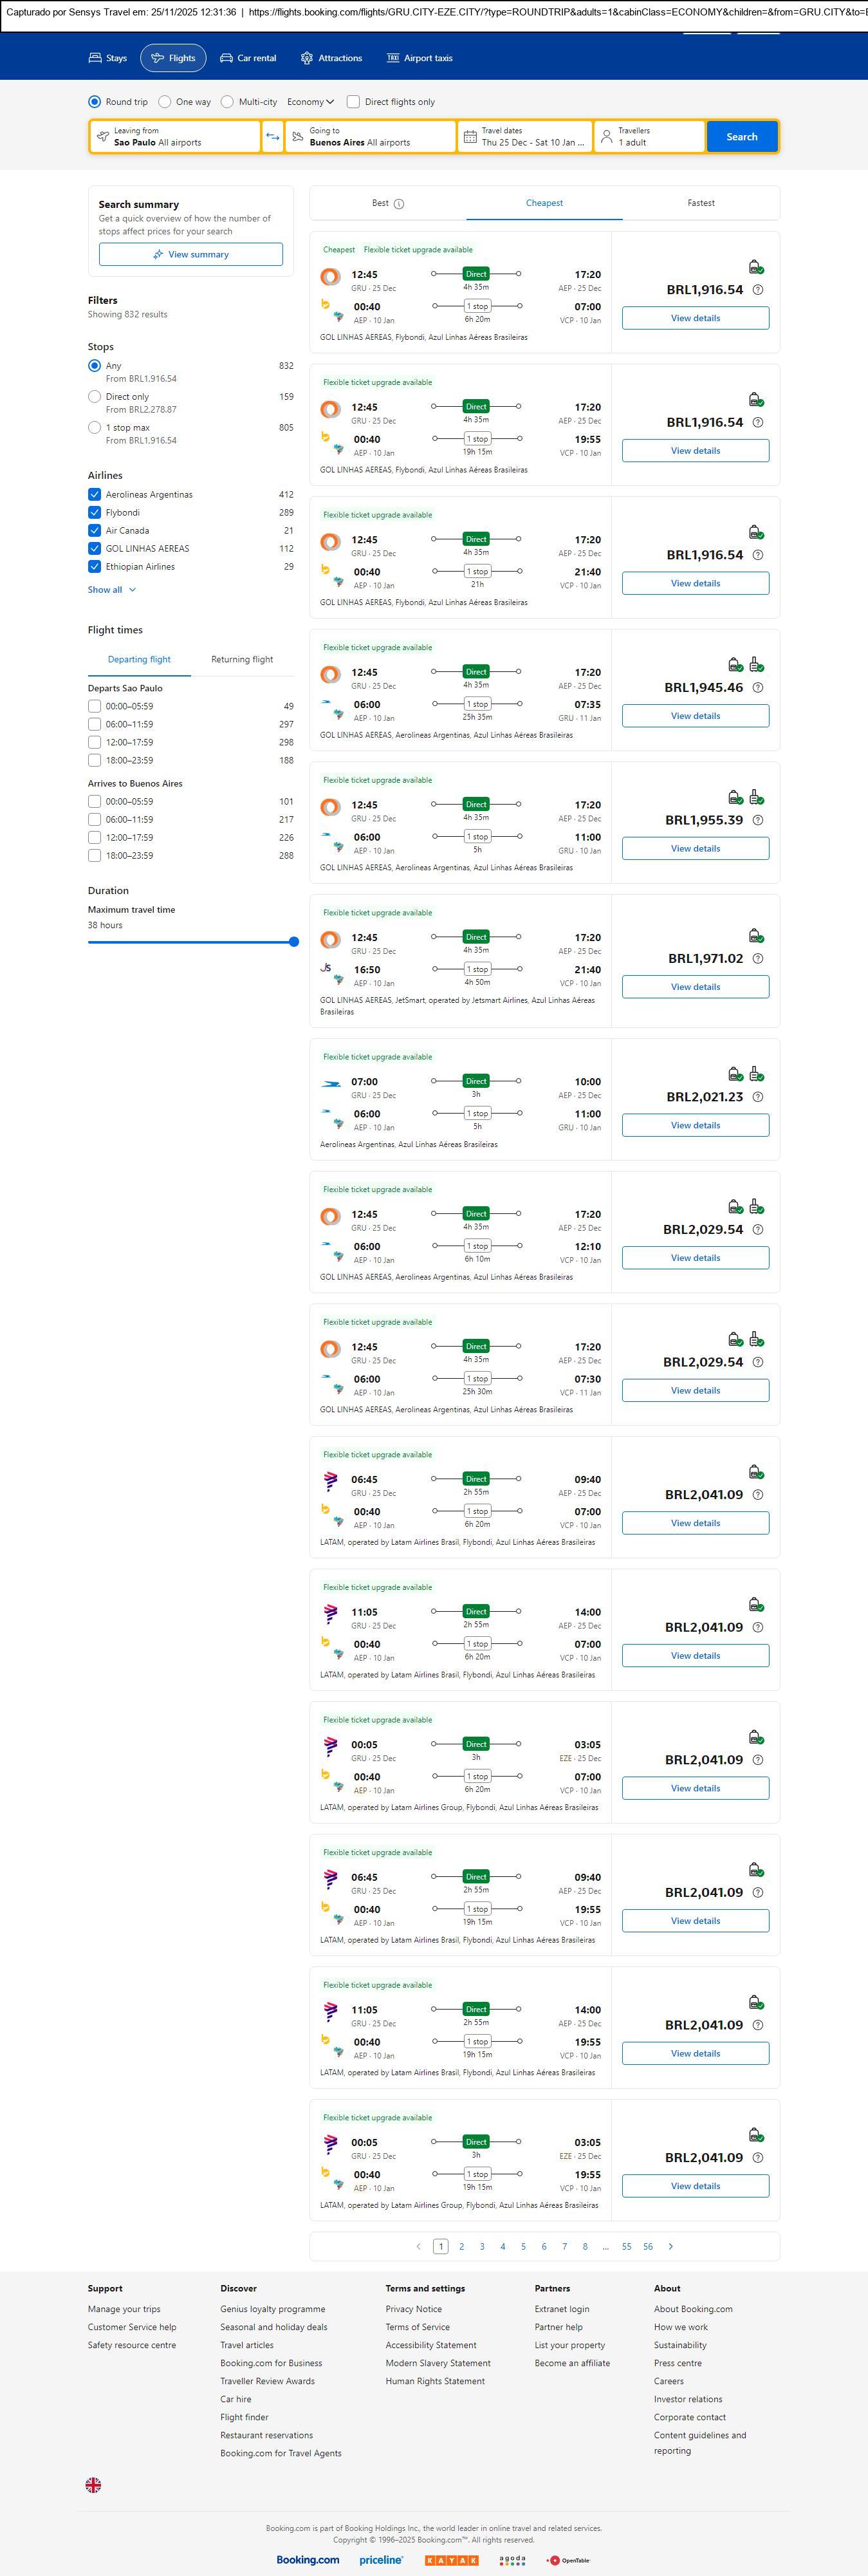Click the blue Search button
868x2576 pixels.
[x=741, y=137]
